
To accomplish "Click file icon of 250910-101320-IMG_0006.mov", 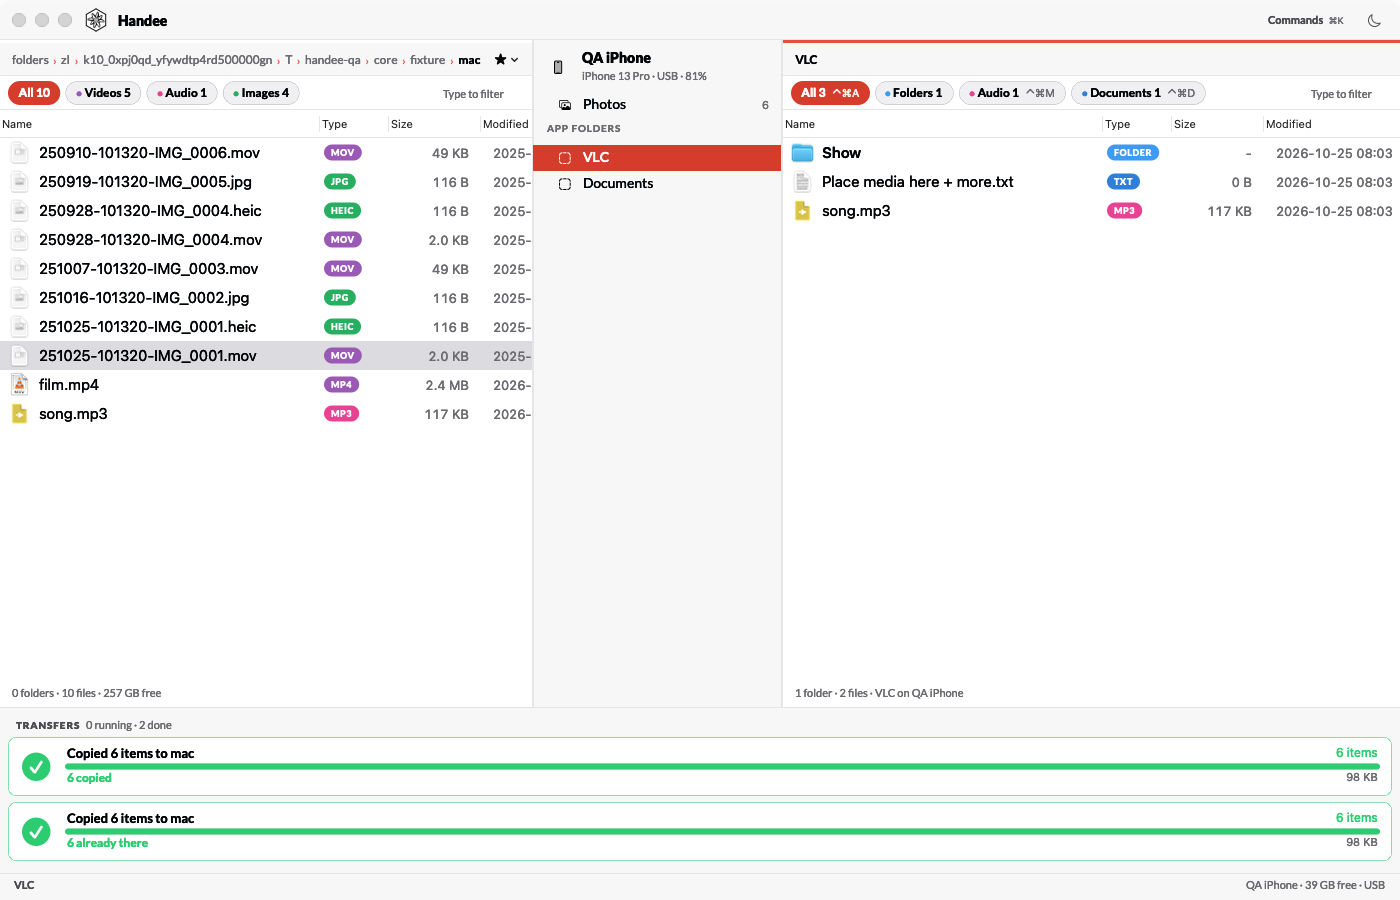I will 19,153.
